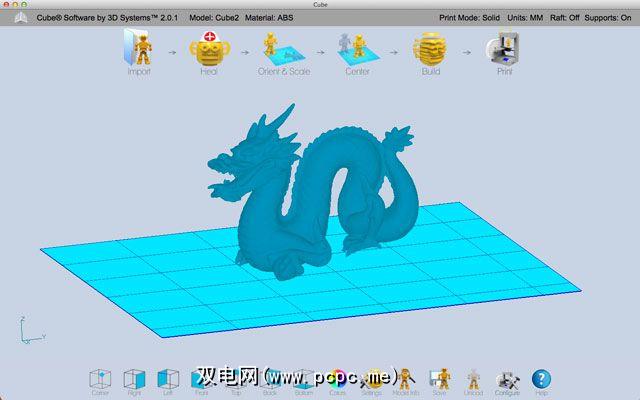
Task: Click the Units: MM label
Action: [525, 18]
